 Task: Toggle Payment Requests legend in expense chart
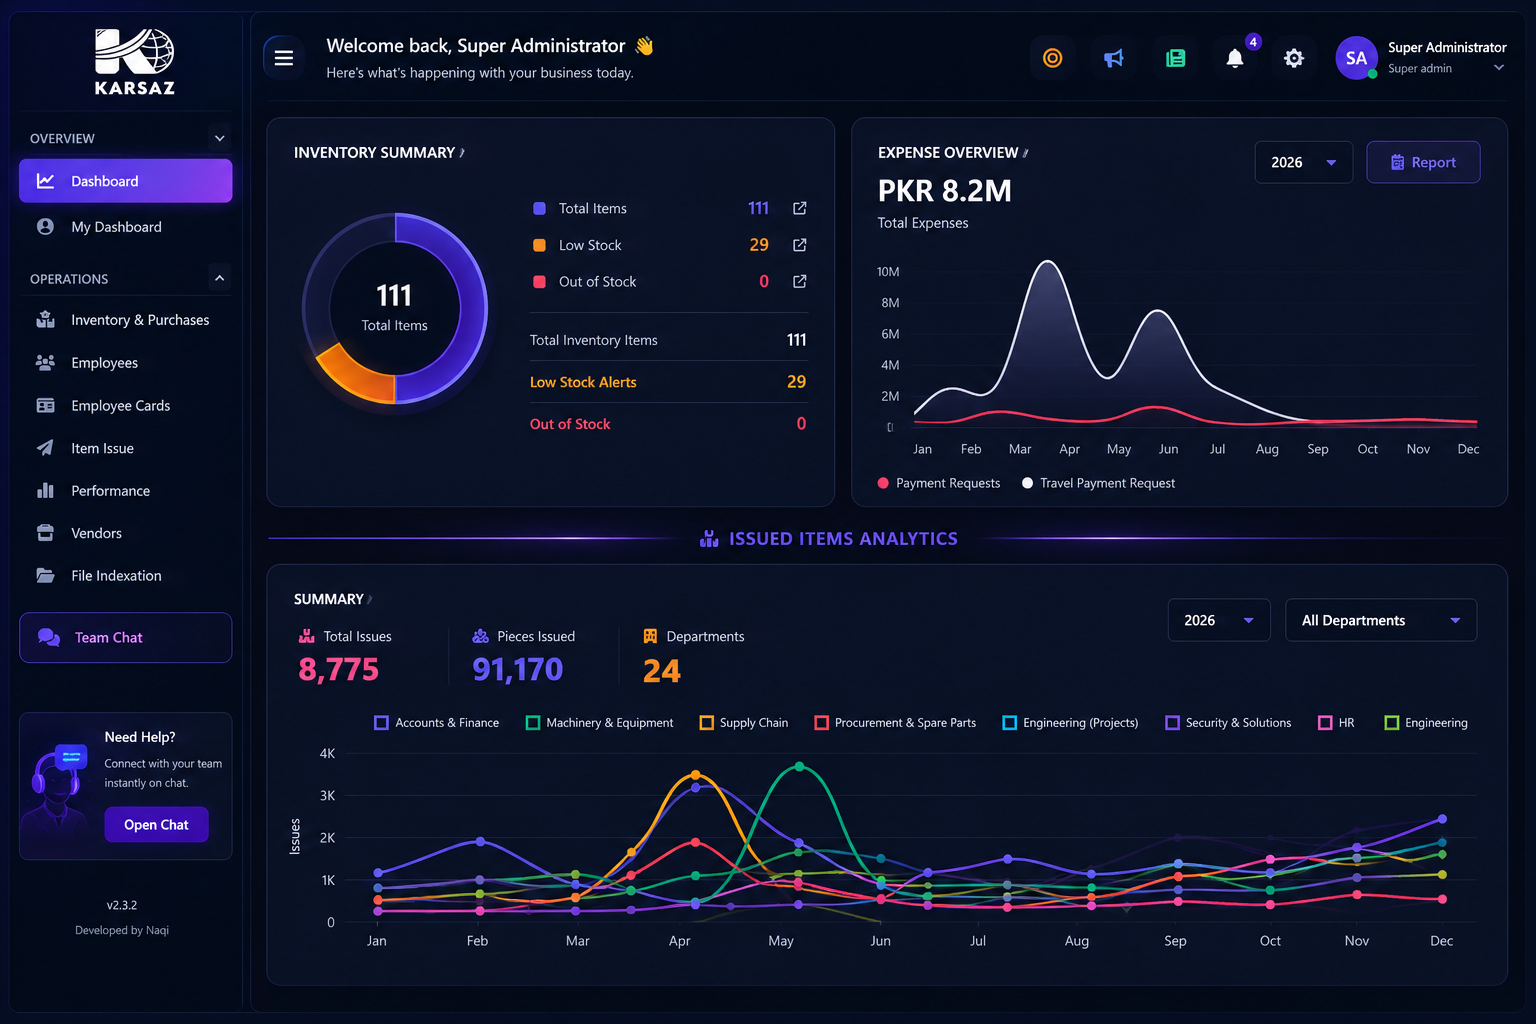pyautogui.click(x=938, y=483)
